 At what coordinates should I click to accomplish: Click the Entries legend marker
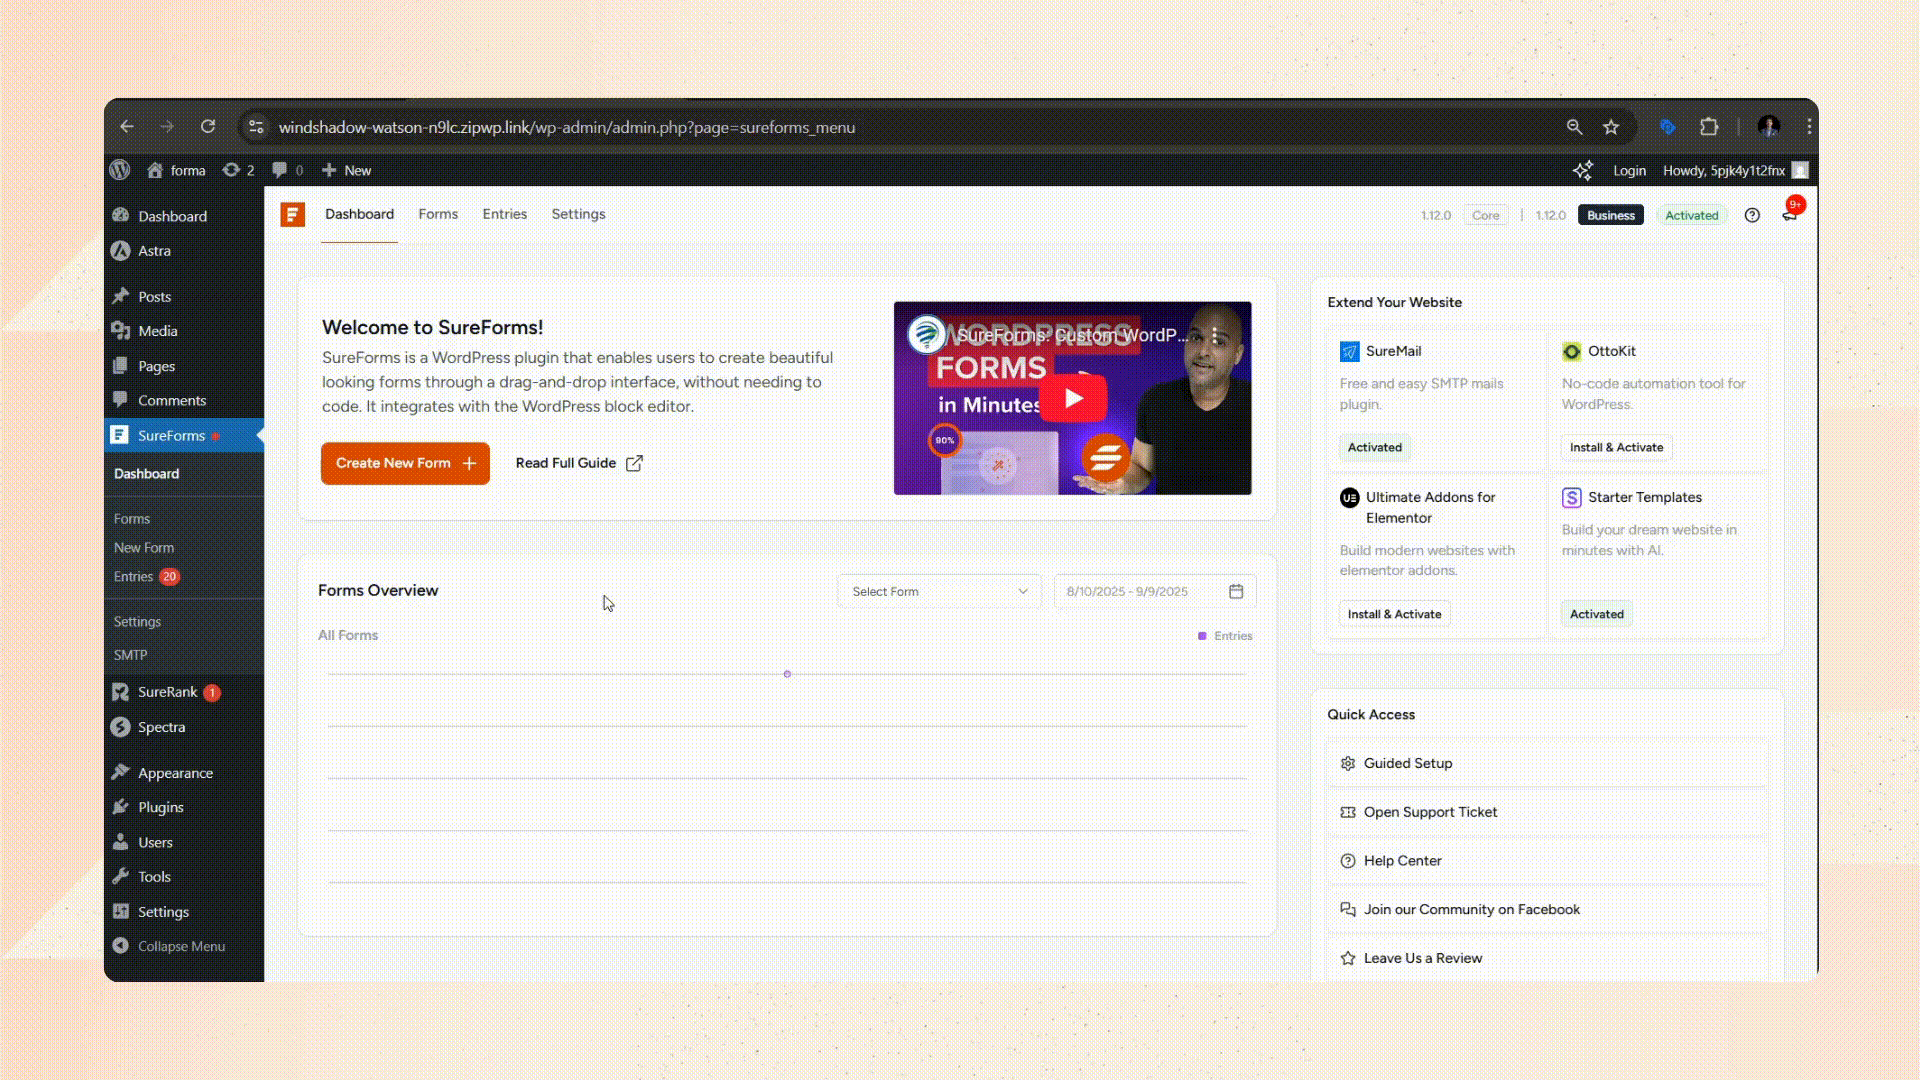pyautogui.click(x=1202, y=636)
